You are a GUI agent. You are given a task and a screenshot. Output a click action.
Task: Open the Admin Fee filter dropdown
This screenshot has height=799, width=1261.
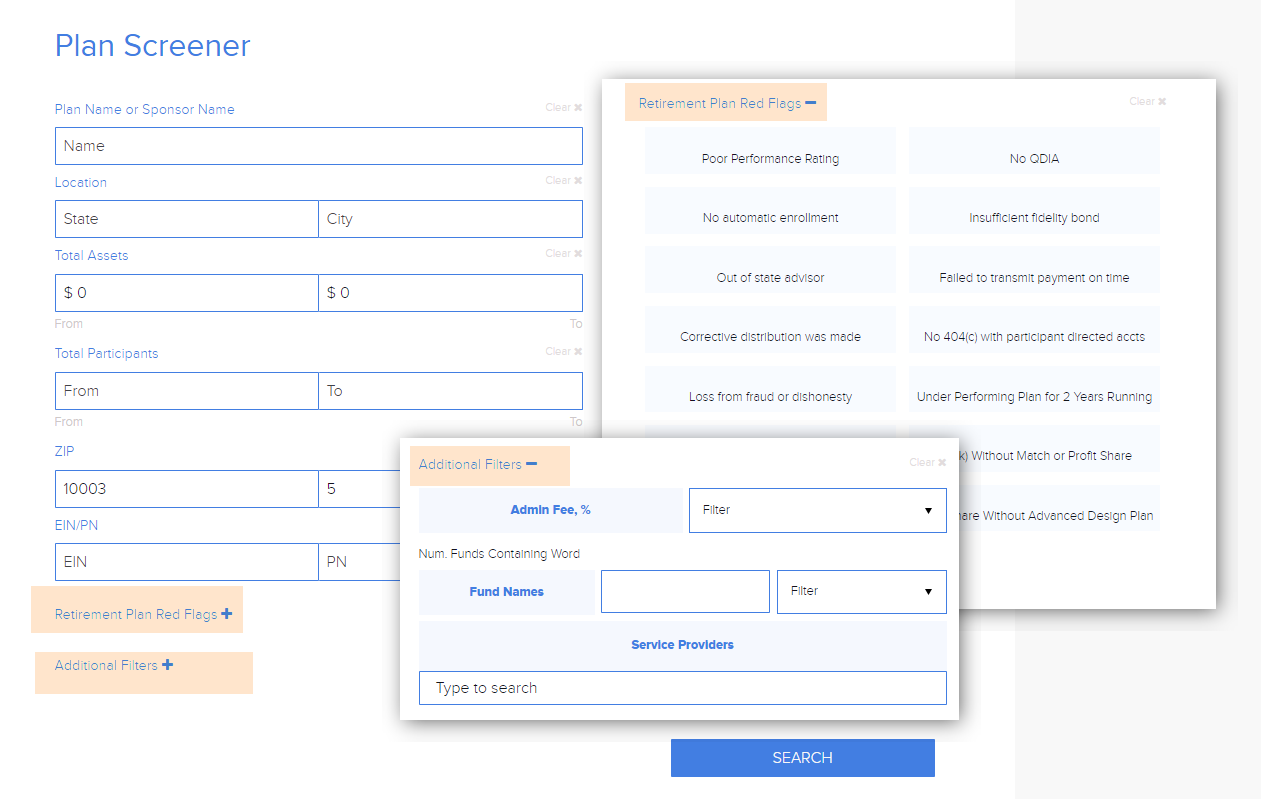click(x=817, y=510)
